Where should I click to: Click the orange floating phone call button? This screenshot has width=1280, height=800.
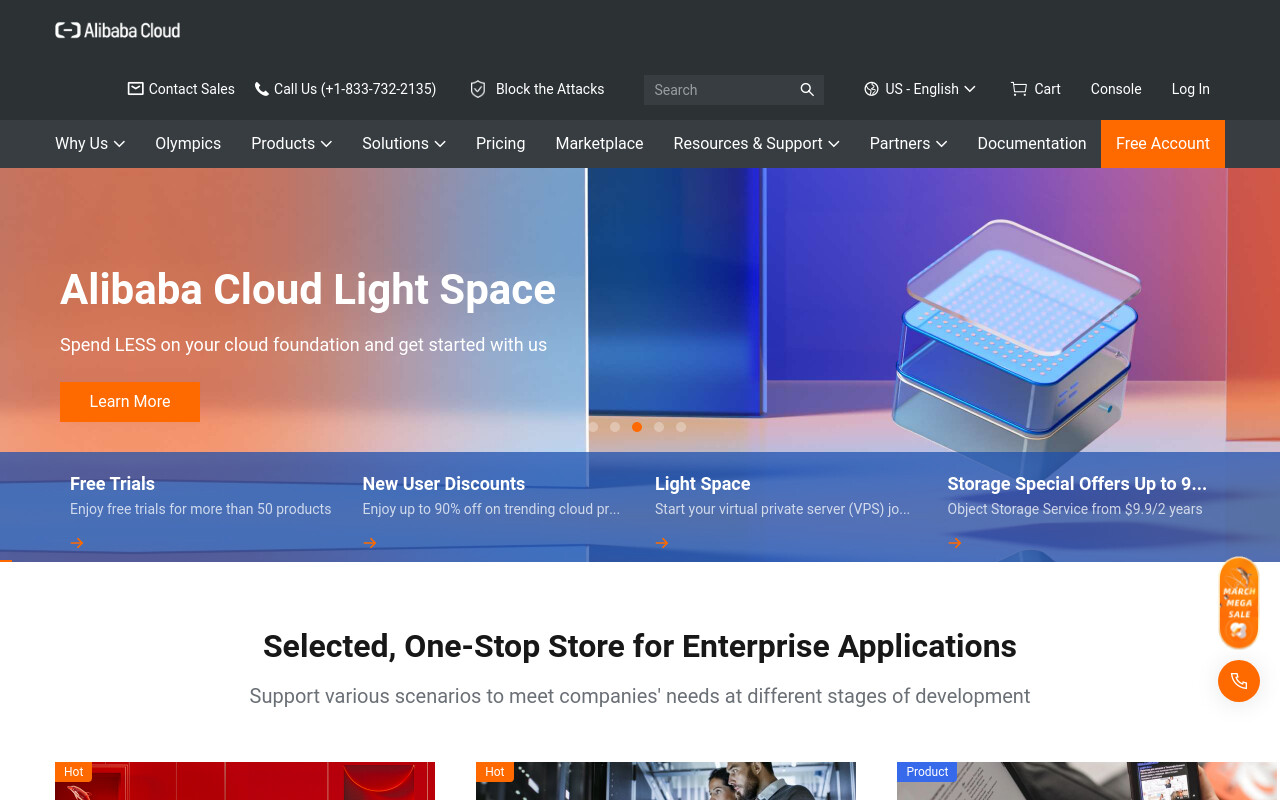[x=1239, y=681]
